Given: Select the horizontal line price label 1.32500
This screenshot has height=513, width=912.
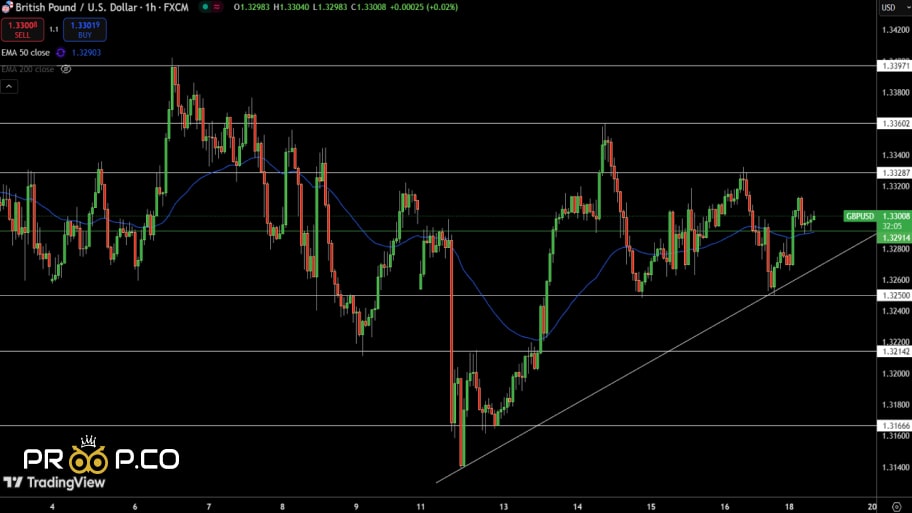Looking at the screenshot, I should tap(894, 295).
